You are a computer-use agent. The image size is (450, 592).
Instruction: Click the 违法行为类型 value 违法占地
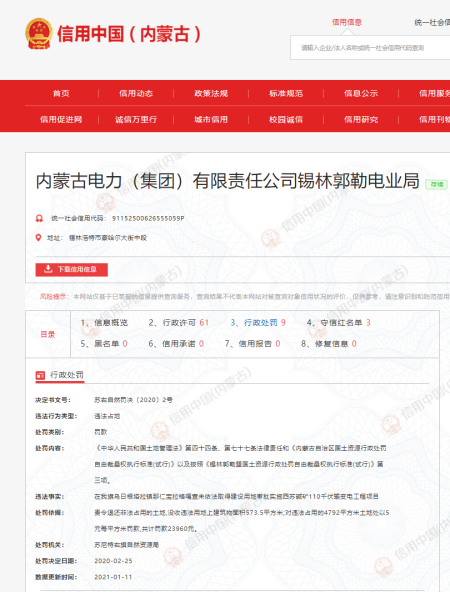[x=107, y=416]
